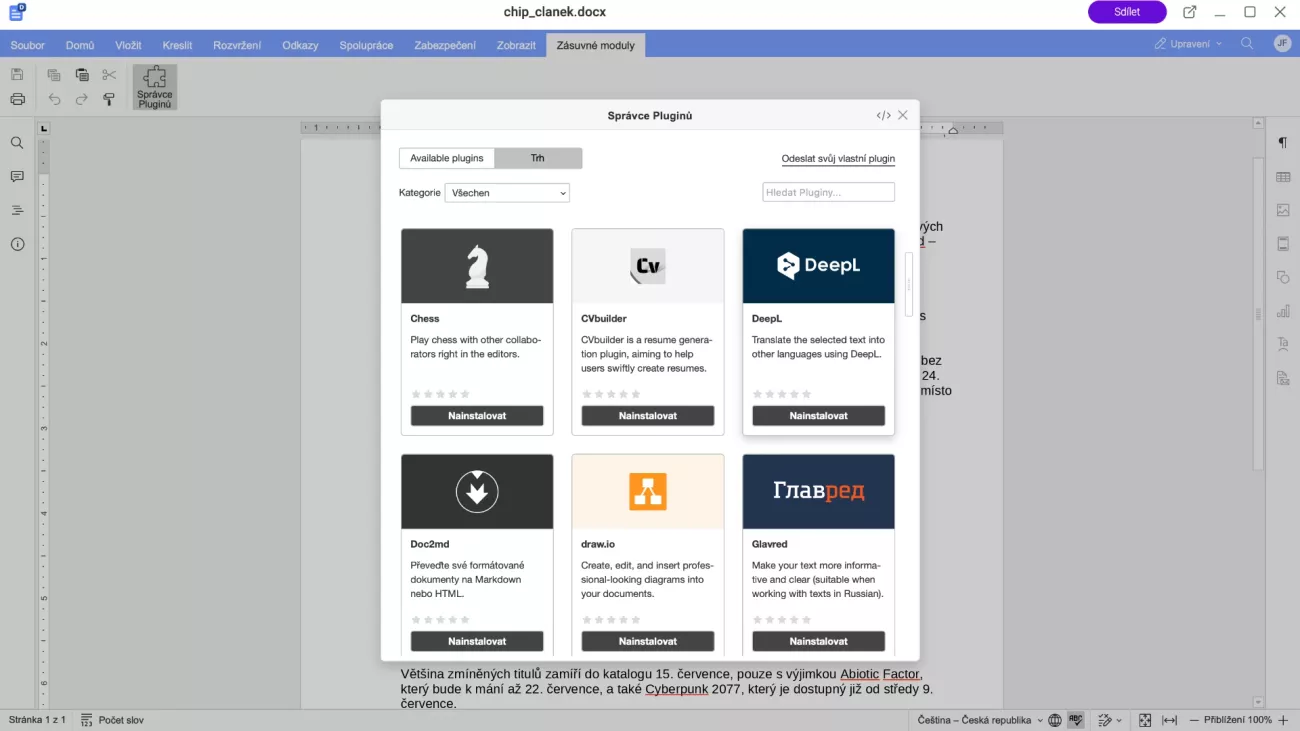Image resolution: width=1300 pixels, height=731 pixels.
Task: Open the search icon in left sidebar
Action: (17, 143)
